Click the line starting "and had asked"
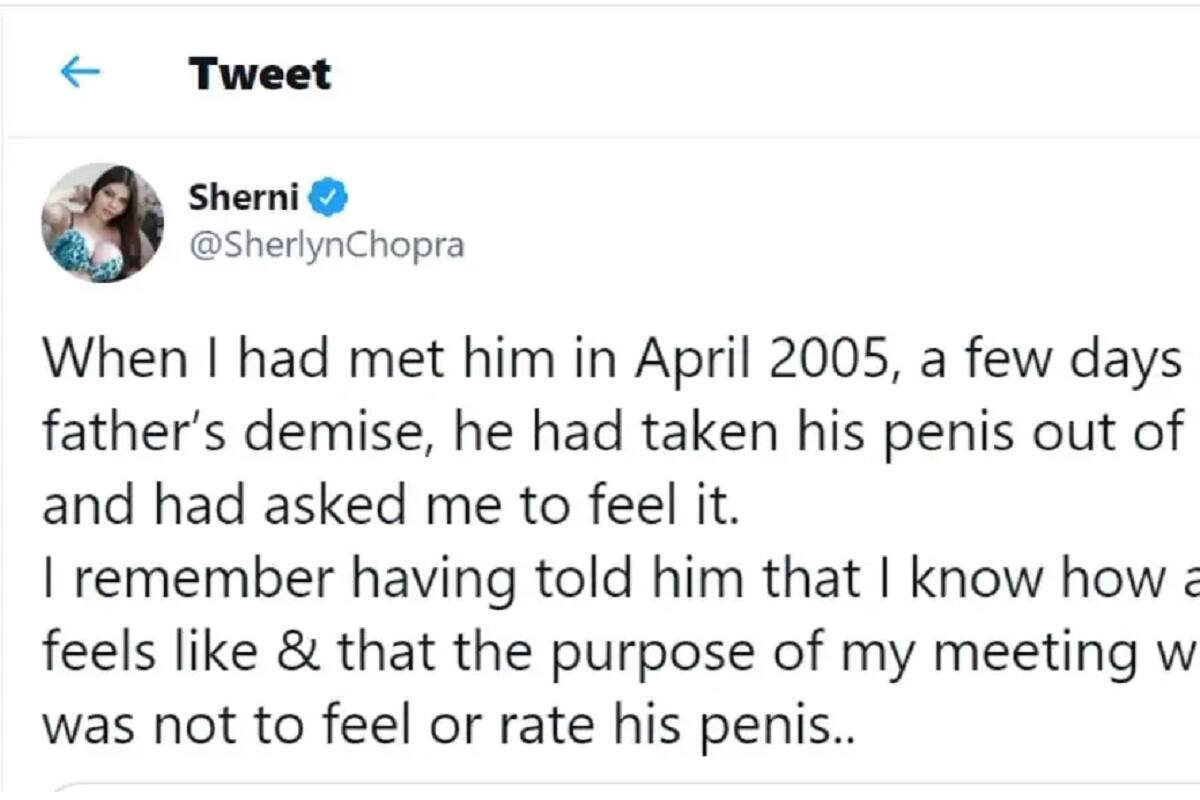 (x=390, y=507)
